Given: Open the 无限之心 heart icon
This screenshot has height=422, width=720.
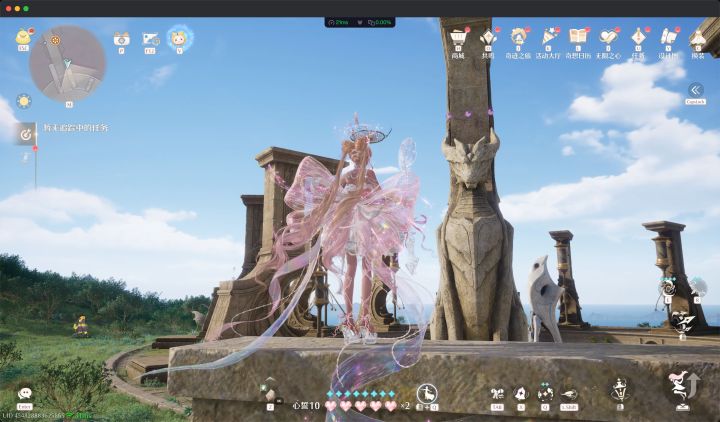Looking at the screenshot, I should click(608, 37).
